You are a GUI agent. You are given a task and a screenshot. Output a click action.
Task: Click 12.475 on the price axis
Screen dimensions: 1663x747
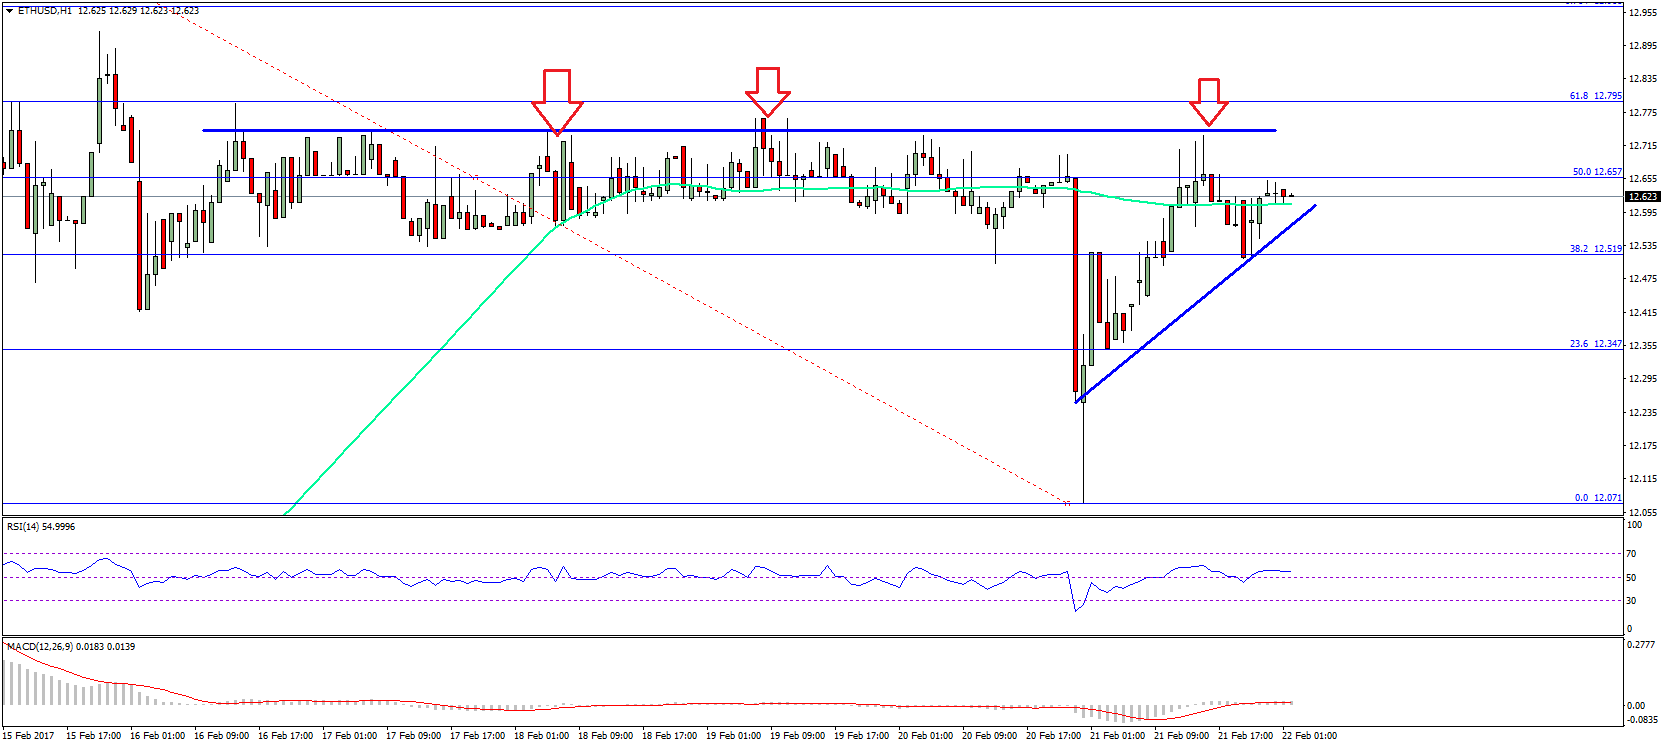point(1642,279)
